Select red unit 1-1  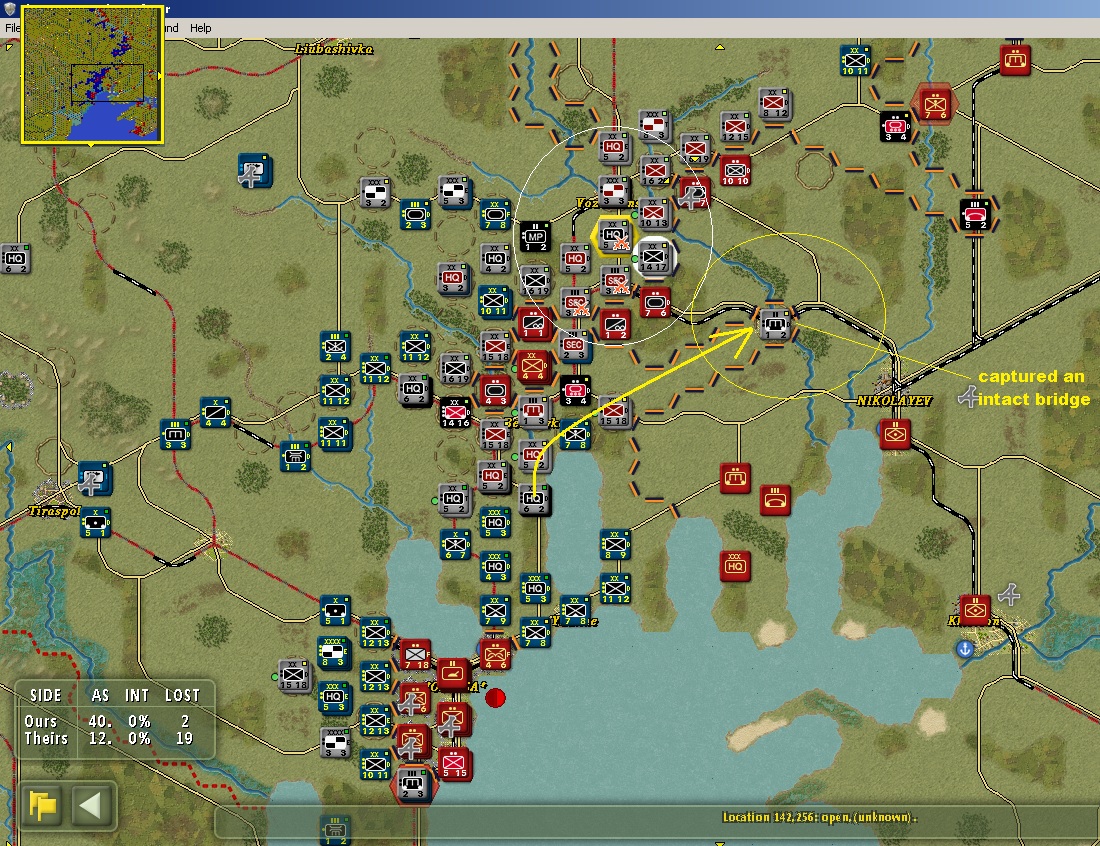[x=533, y=324]
